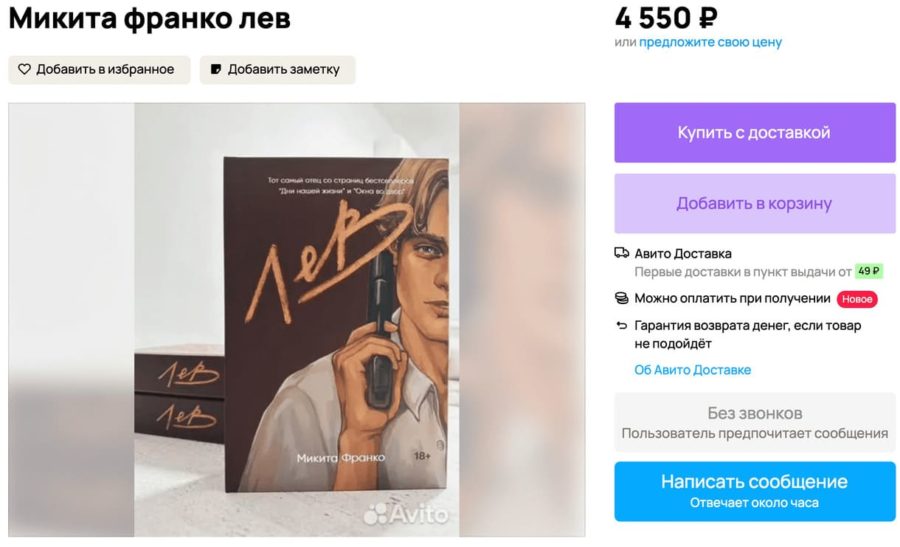Click the green 49 ₽ price badge
The height and width of the screenshot is (547, 900).
pos(869,271)
